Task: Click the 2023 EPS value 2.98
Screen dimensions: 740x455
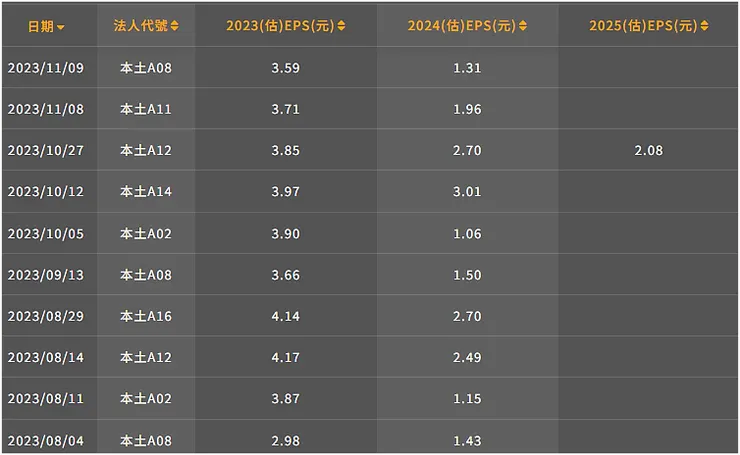Action: click(285, 441)
